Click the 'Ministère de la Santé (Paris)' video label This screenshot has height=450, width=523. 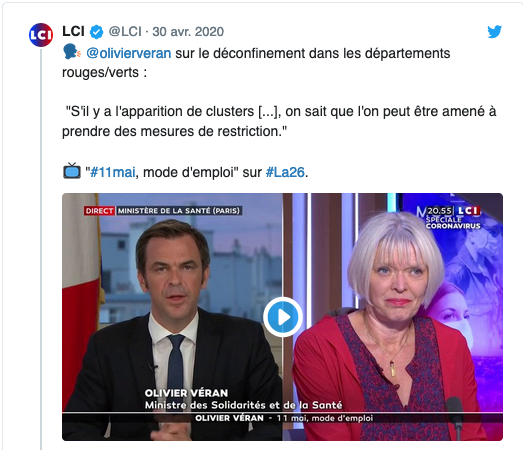(179, 211)
